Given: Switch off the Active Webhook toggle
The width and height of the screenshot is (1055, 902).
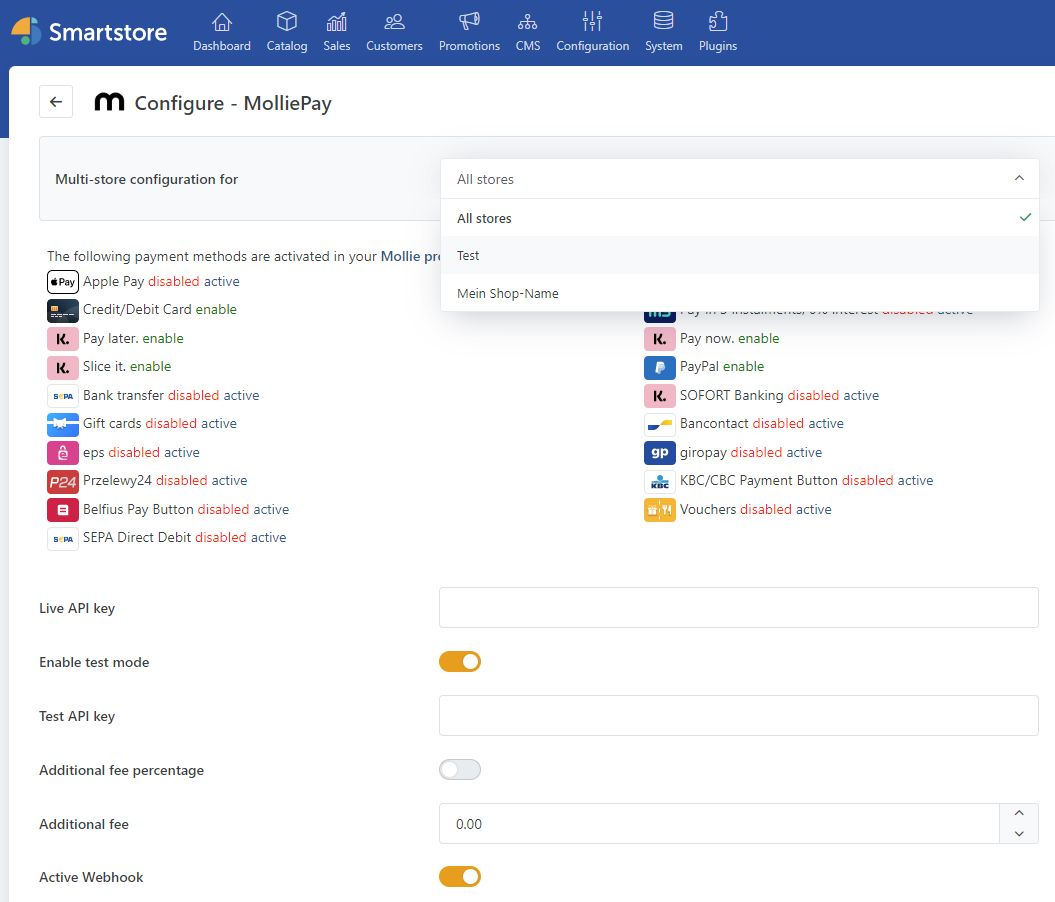Looking at the screenshot, I should (x=460, y=877).
